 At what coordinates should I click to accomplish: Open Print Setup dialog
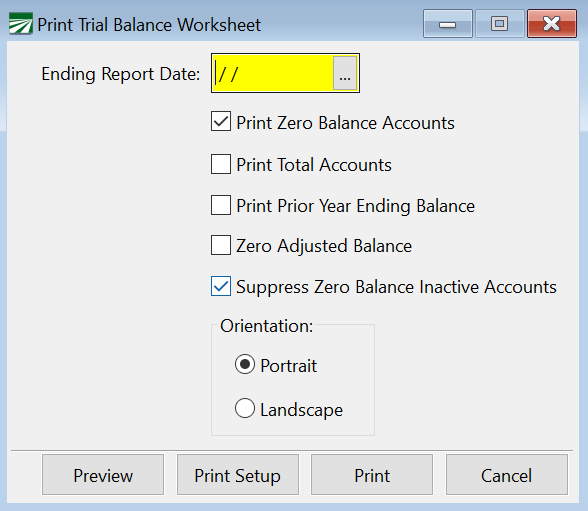coord(238,475)
